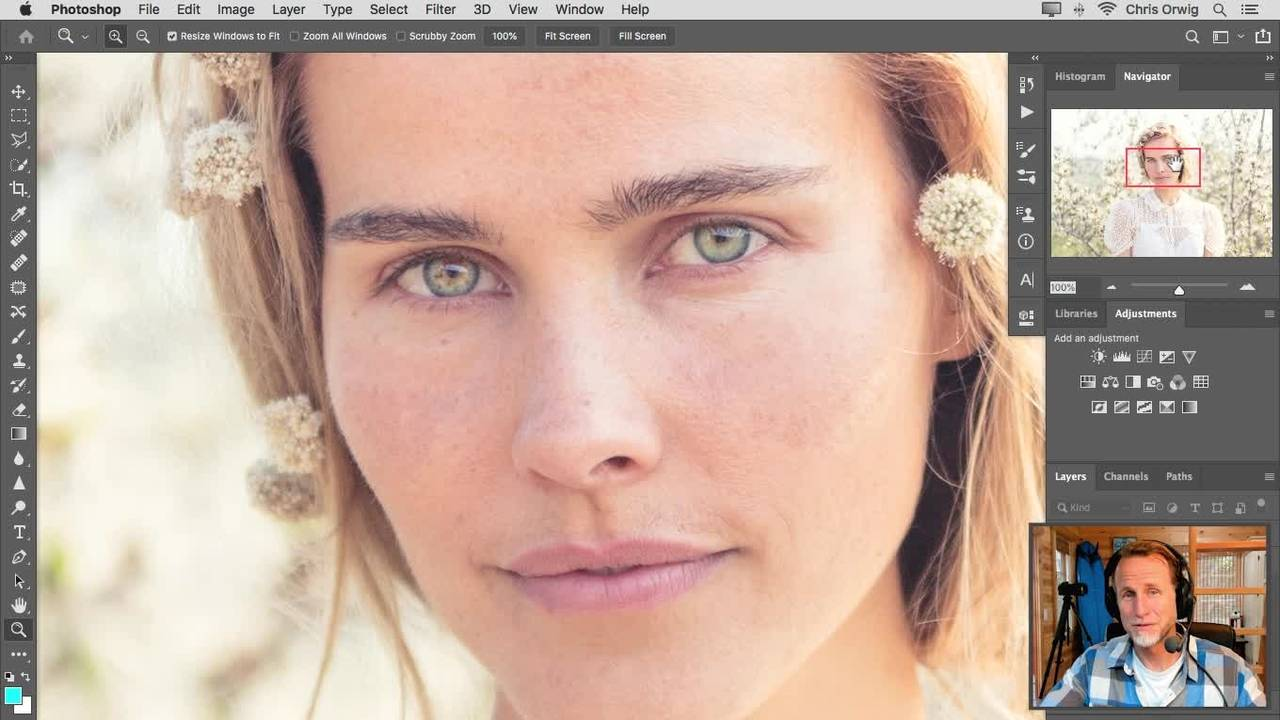1280x720 pixels.
Task: Go to the Home screen icon
Action: click(26, 36)
